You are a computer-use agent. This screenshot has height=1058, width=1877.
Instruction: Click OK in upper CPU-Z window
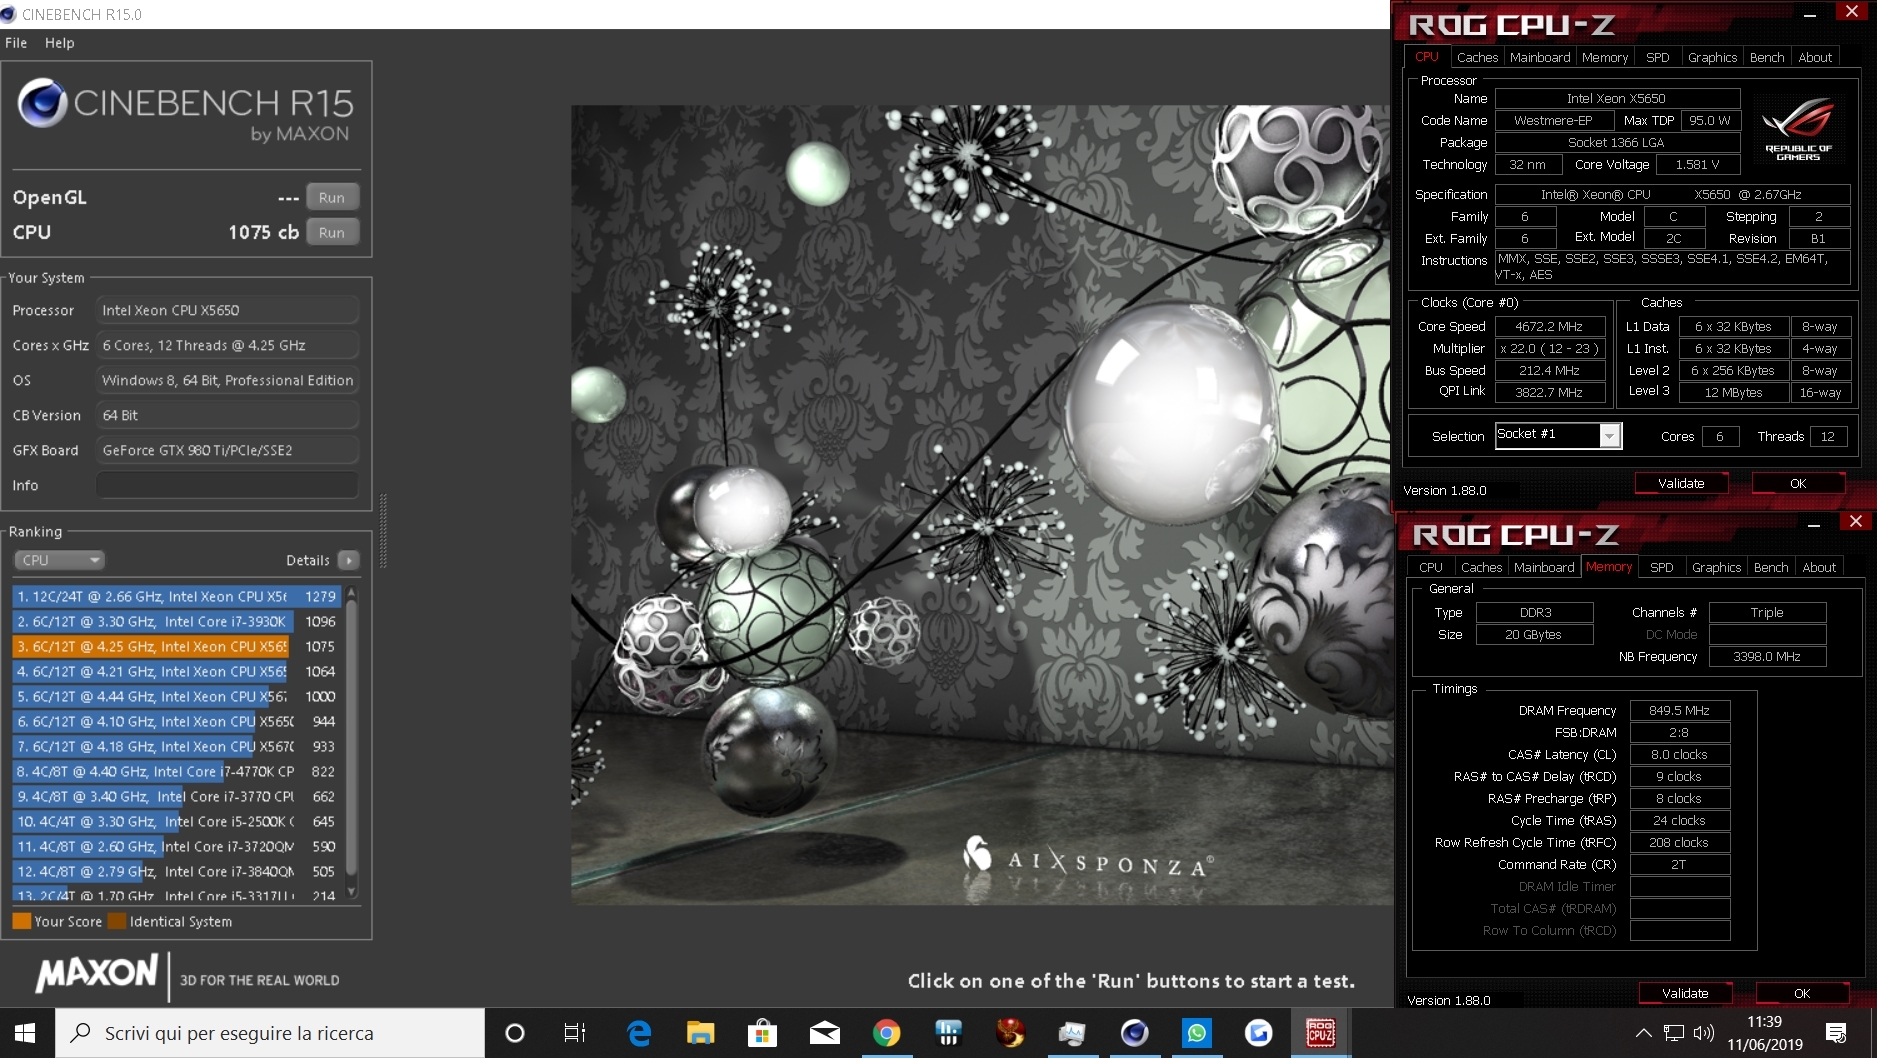click(x=1798, y=483)
